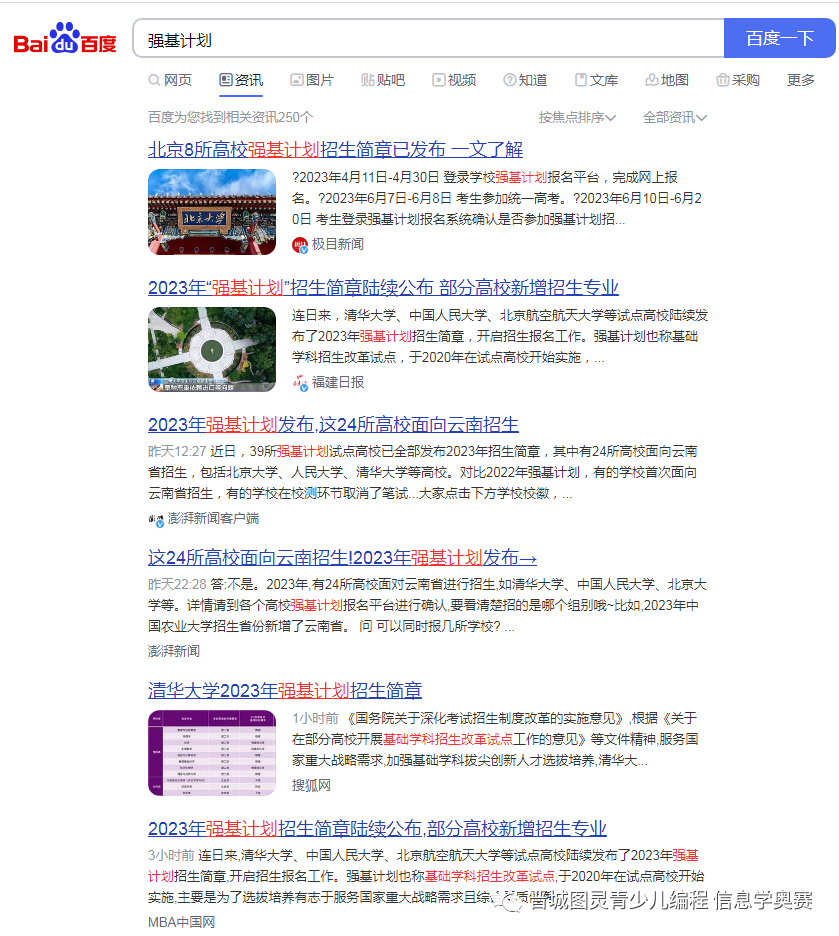The height and width of the screenshot is (936, 839).
Task: Go to the 贴吧 tab
Action: coord(383,80)
